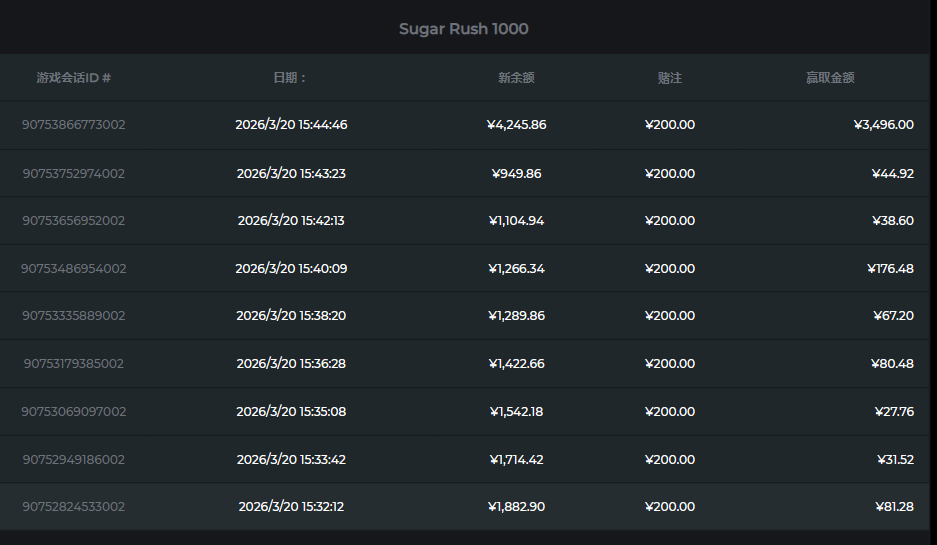Open game session 90753752974002
This screenshot has width=937, height=545.
click(x=73, y=173)
